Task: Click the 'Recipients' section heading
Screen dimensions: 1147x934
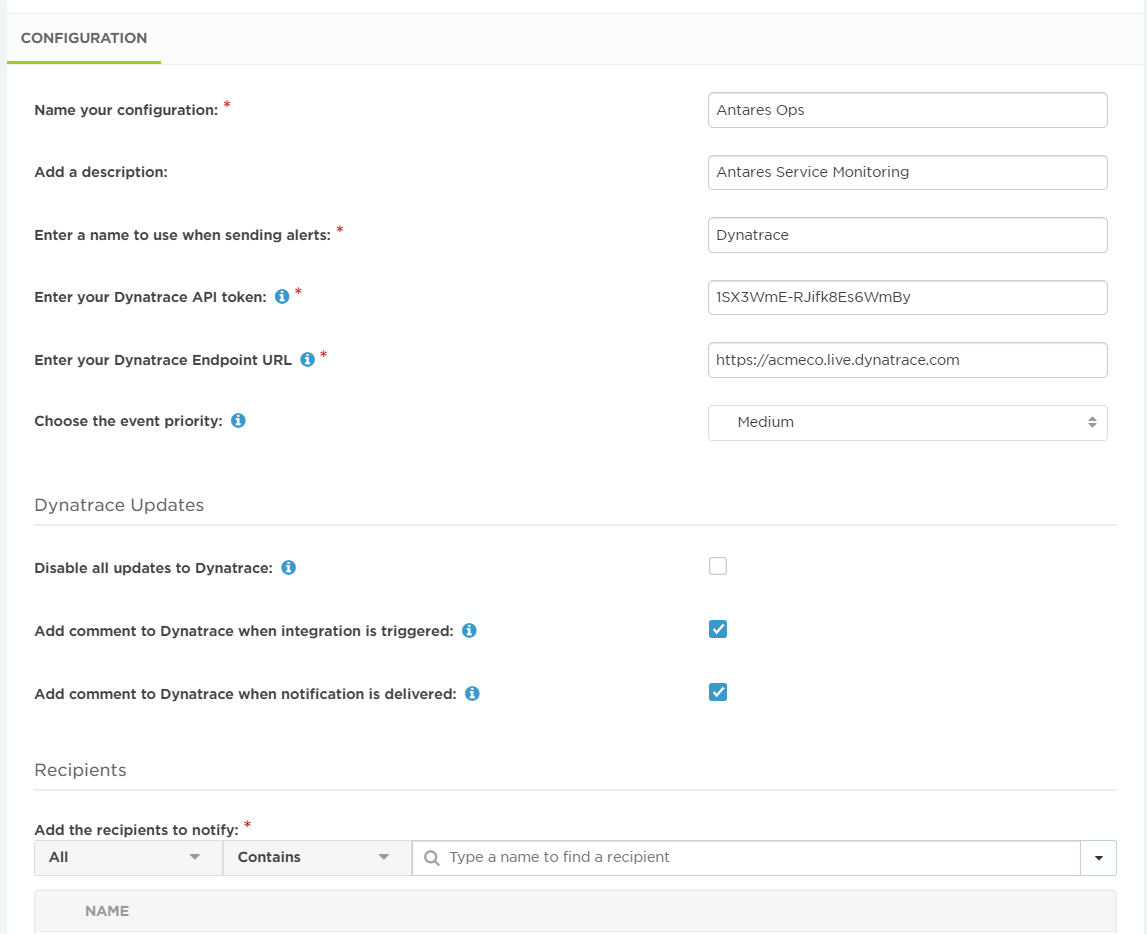Action: (80, 770)
